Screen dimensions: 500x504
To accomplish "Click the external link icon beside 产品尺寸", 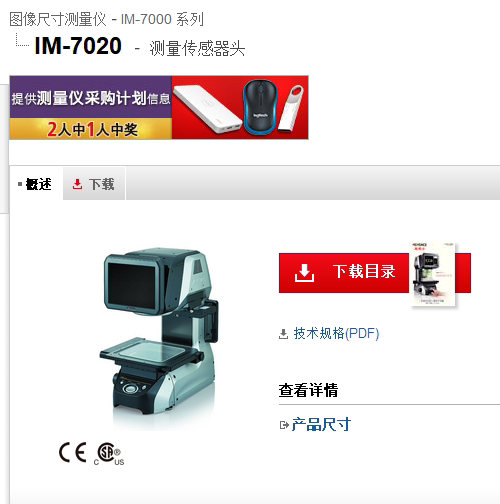I will [x=284, y=425].
